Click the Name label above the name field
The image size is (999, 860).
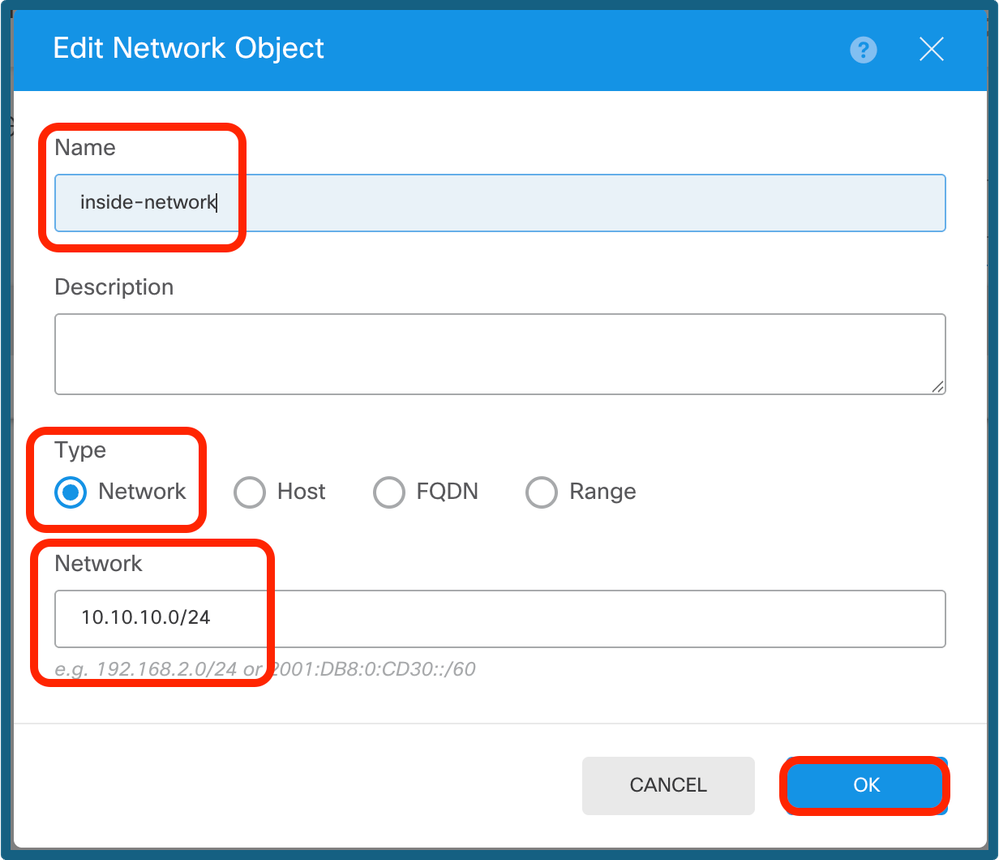click(x=85, y=148)
